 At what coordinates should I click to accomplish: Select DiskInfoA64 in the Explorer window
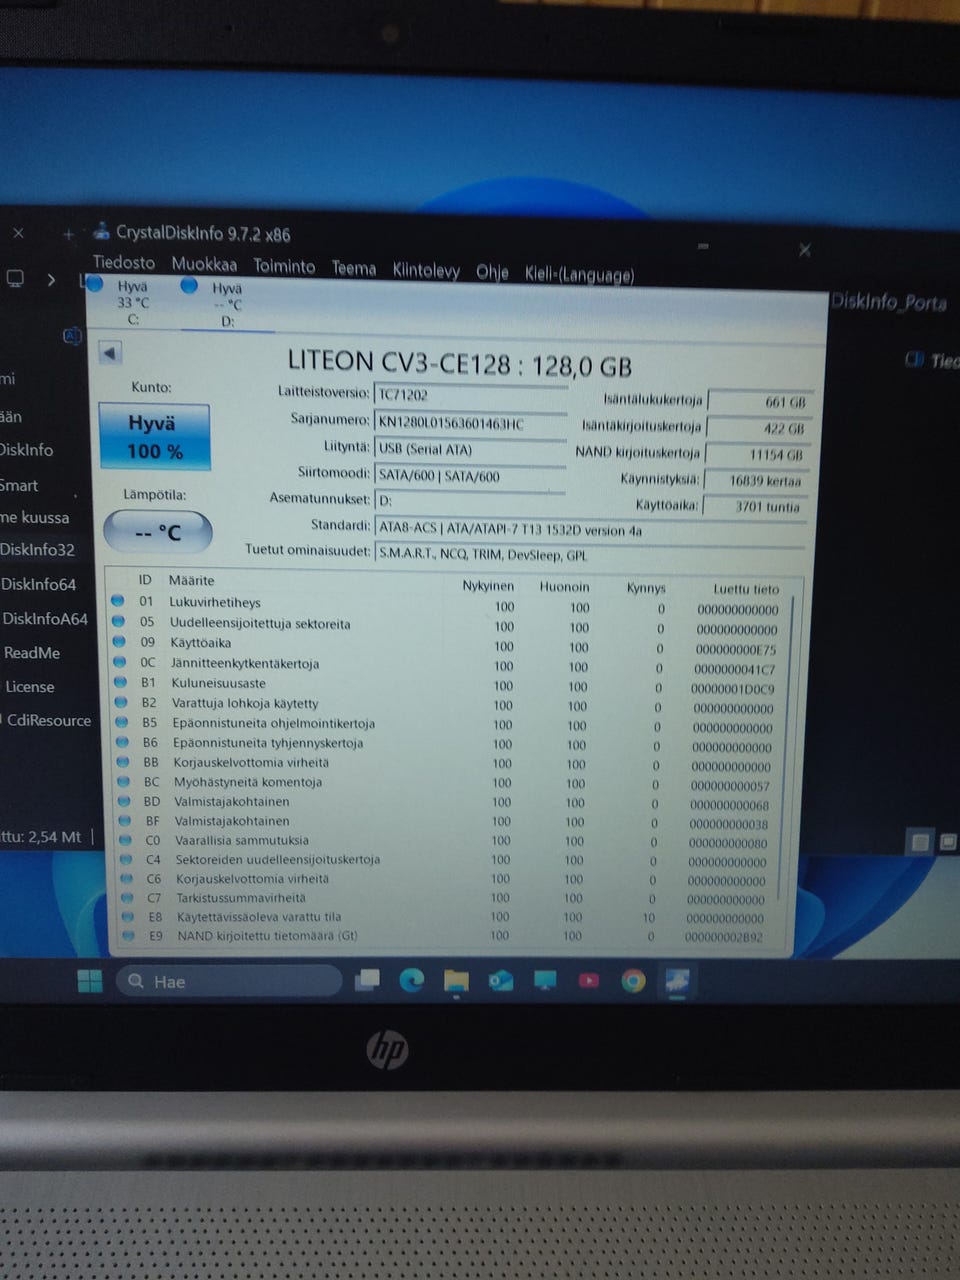44,619
